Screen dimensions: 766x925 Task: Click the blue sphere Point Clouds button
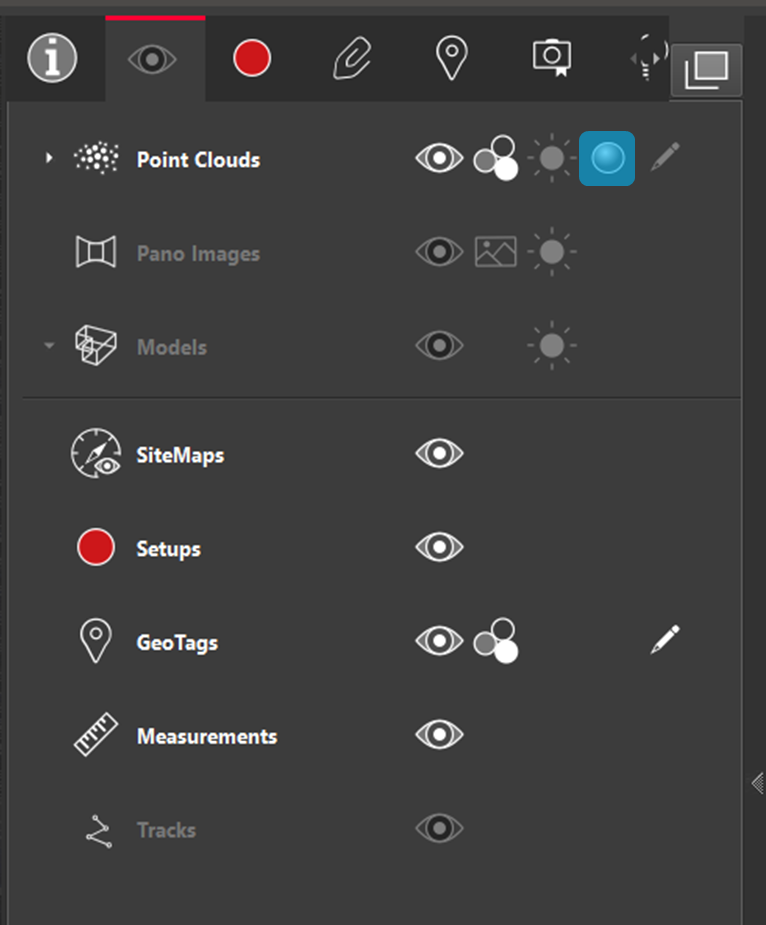[607, 158]
